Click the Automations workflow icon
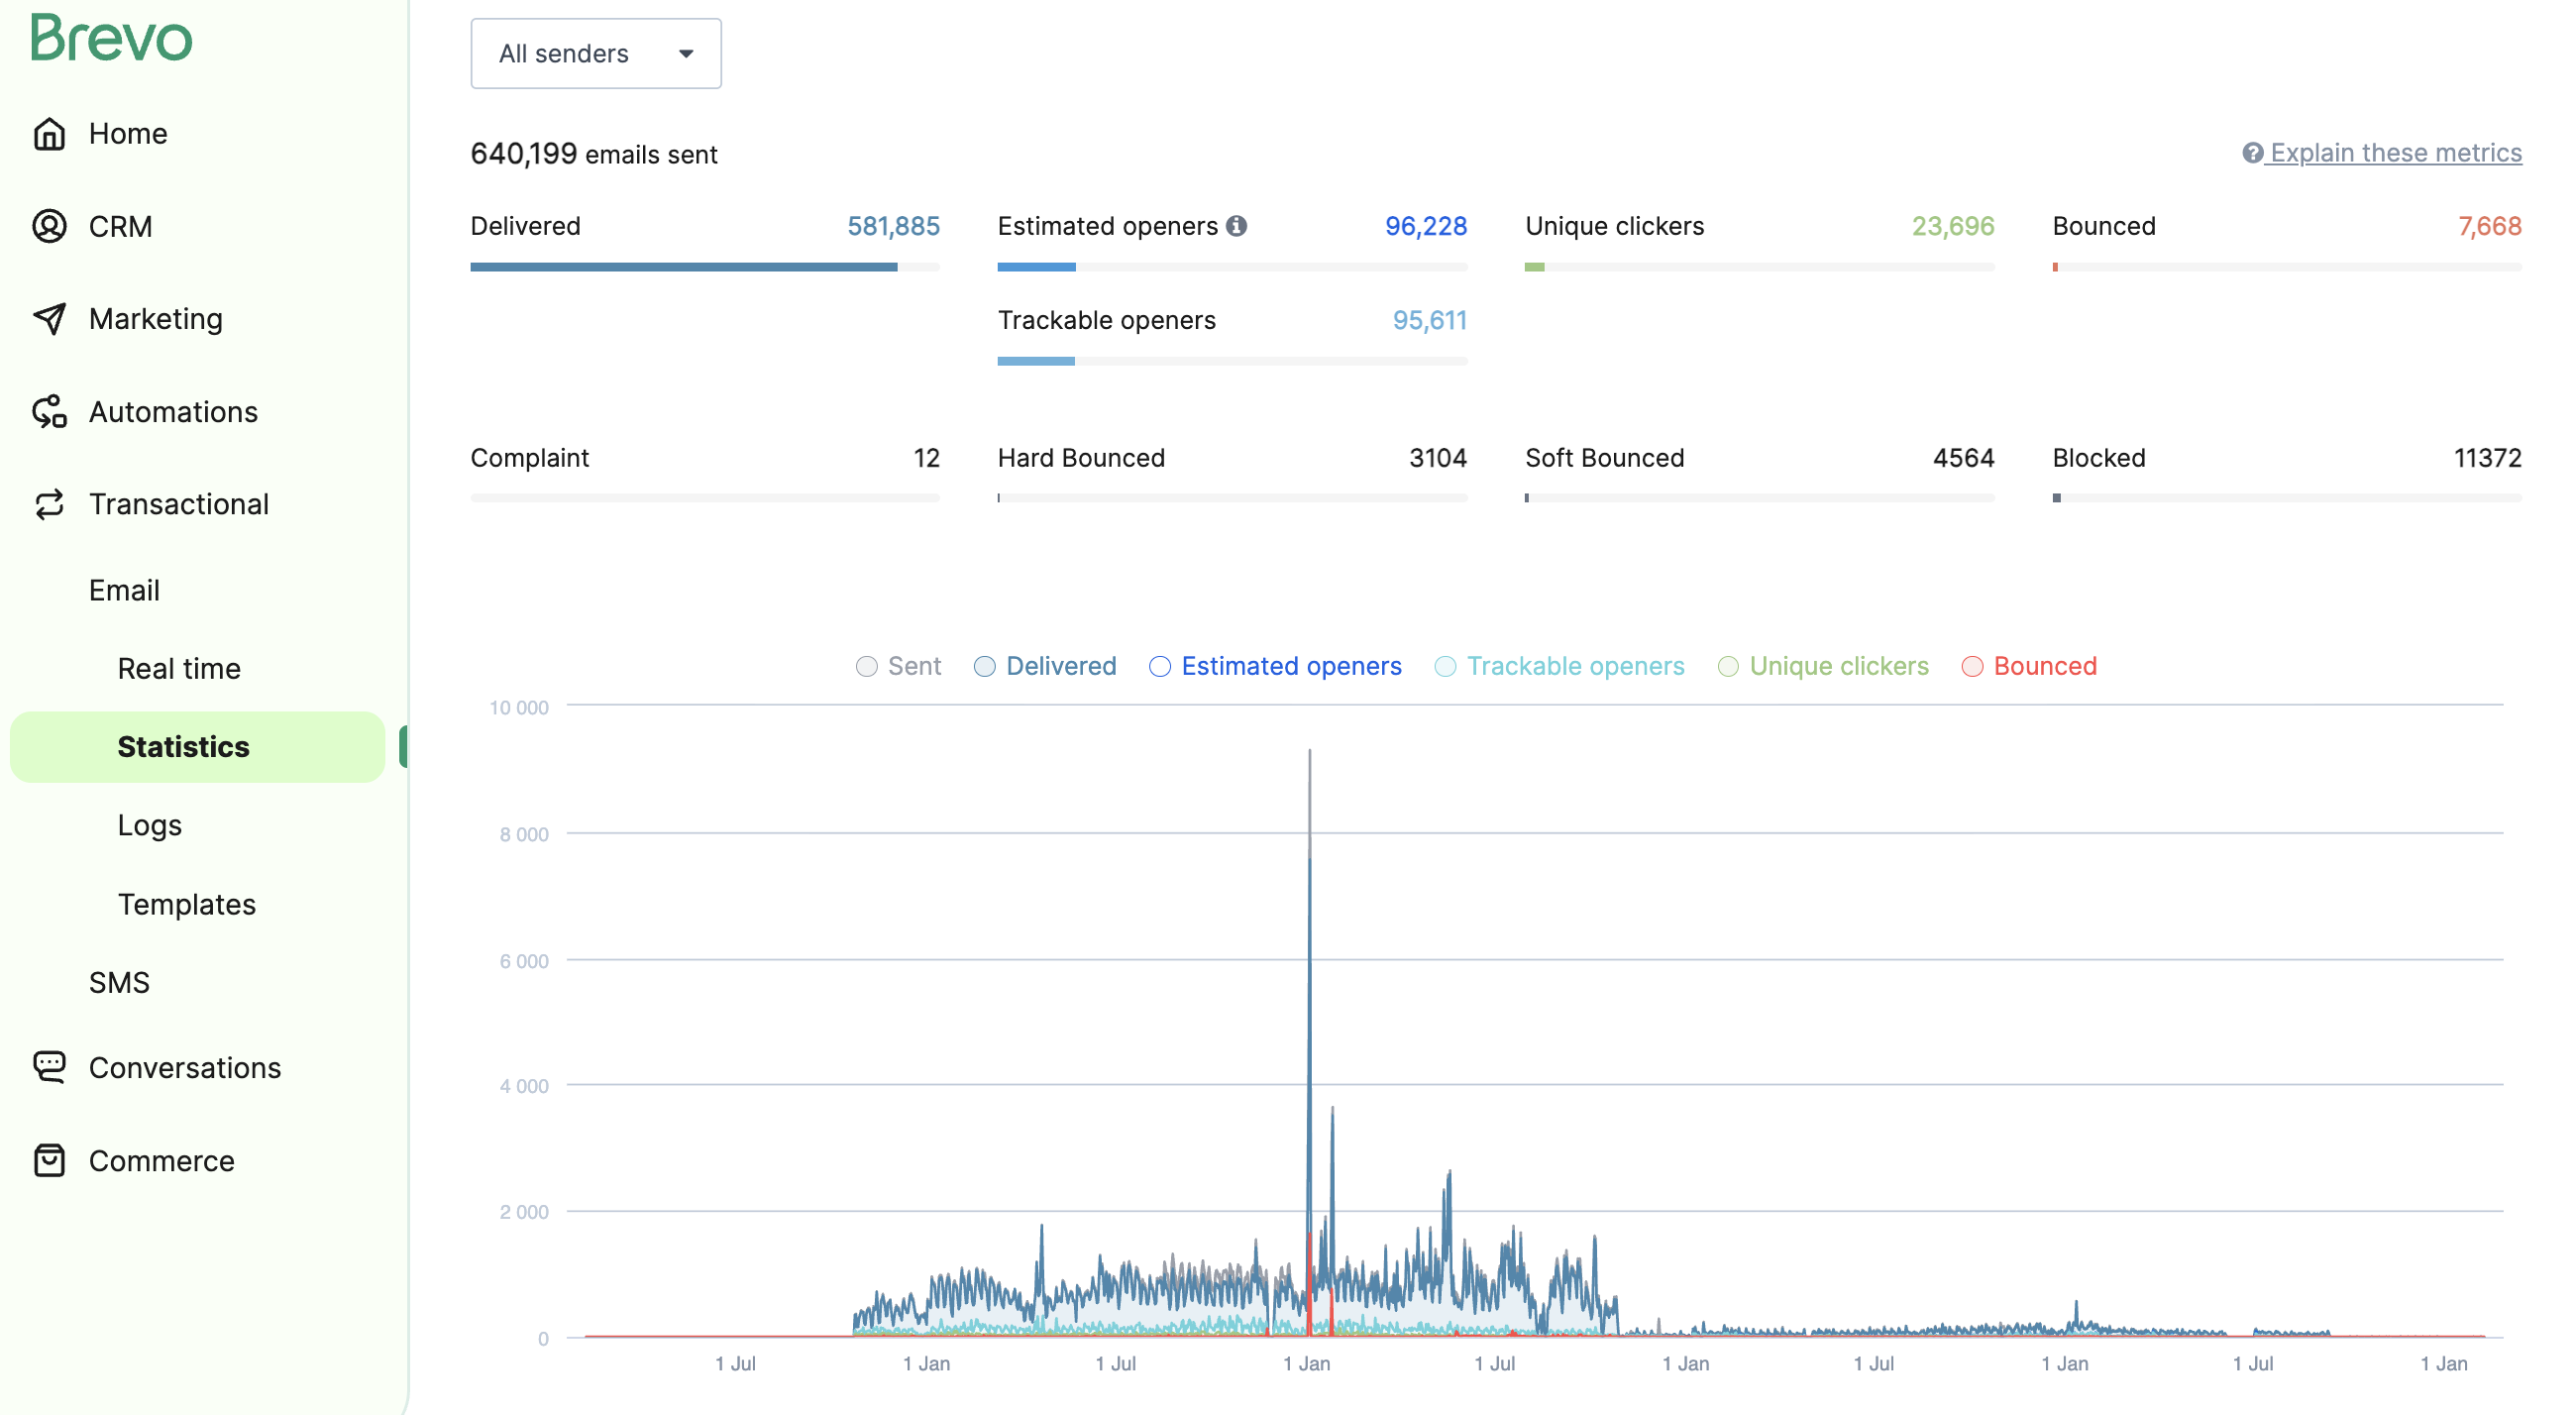This screenshot has width=2576, height=1415. [50, 411]
